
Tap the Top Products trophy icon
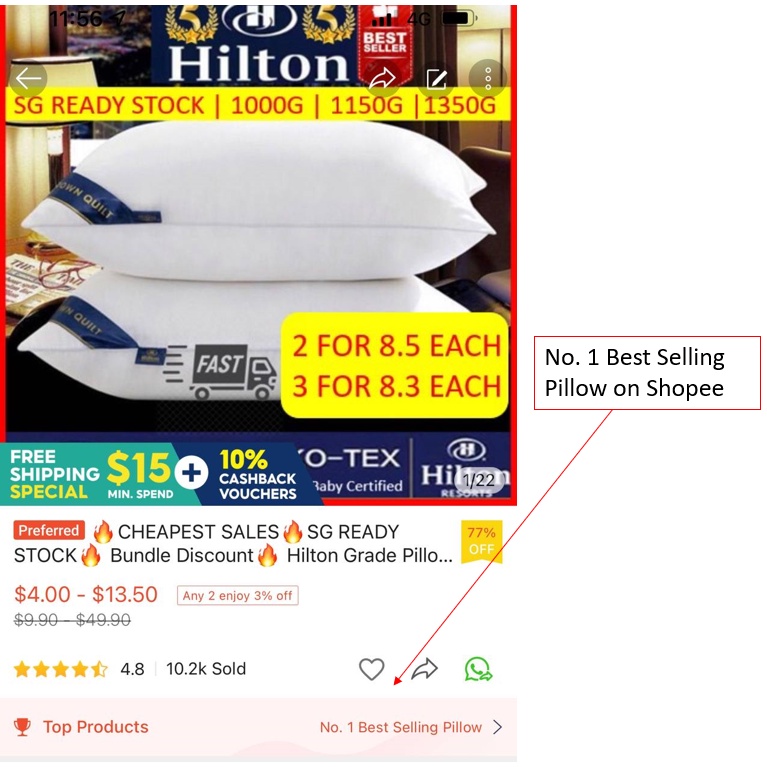(x=22, y=727)
